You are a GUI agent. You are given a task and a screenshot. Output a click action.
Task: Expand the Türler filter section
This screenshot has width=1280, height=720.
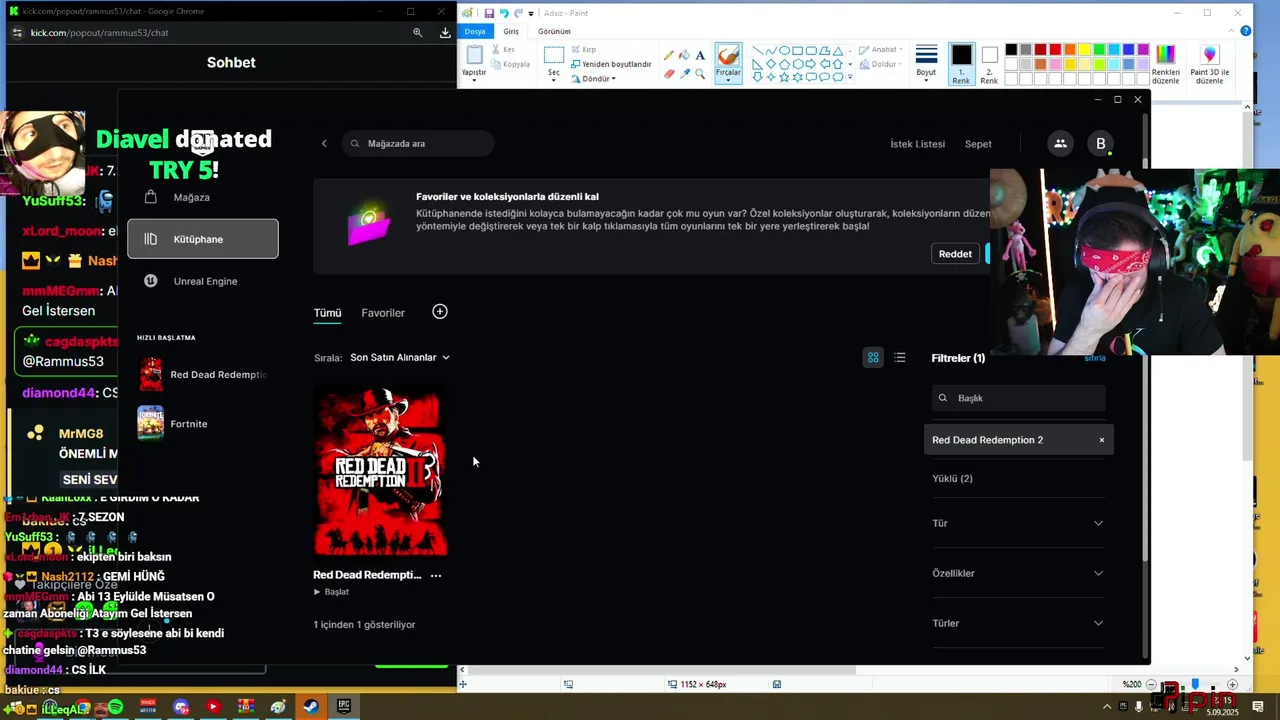1018,623
